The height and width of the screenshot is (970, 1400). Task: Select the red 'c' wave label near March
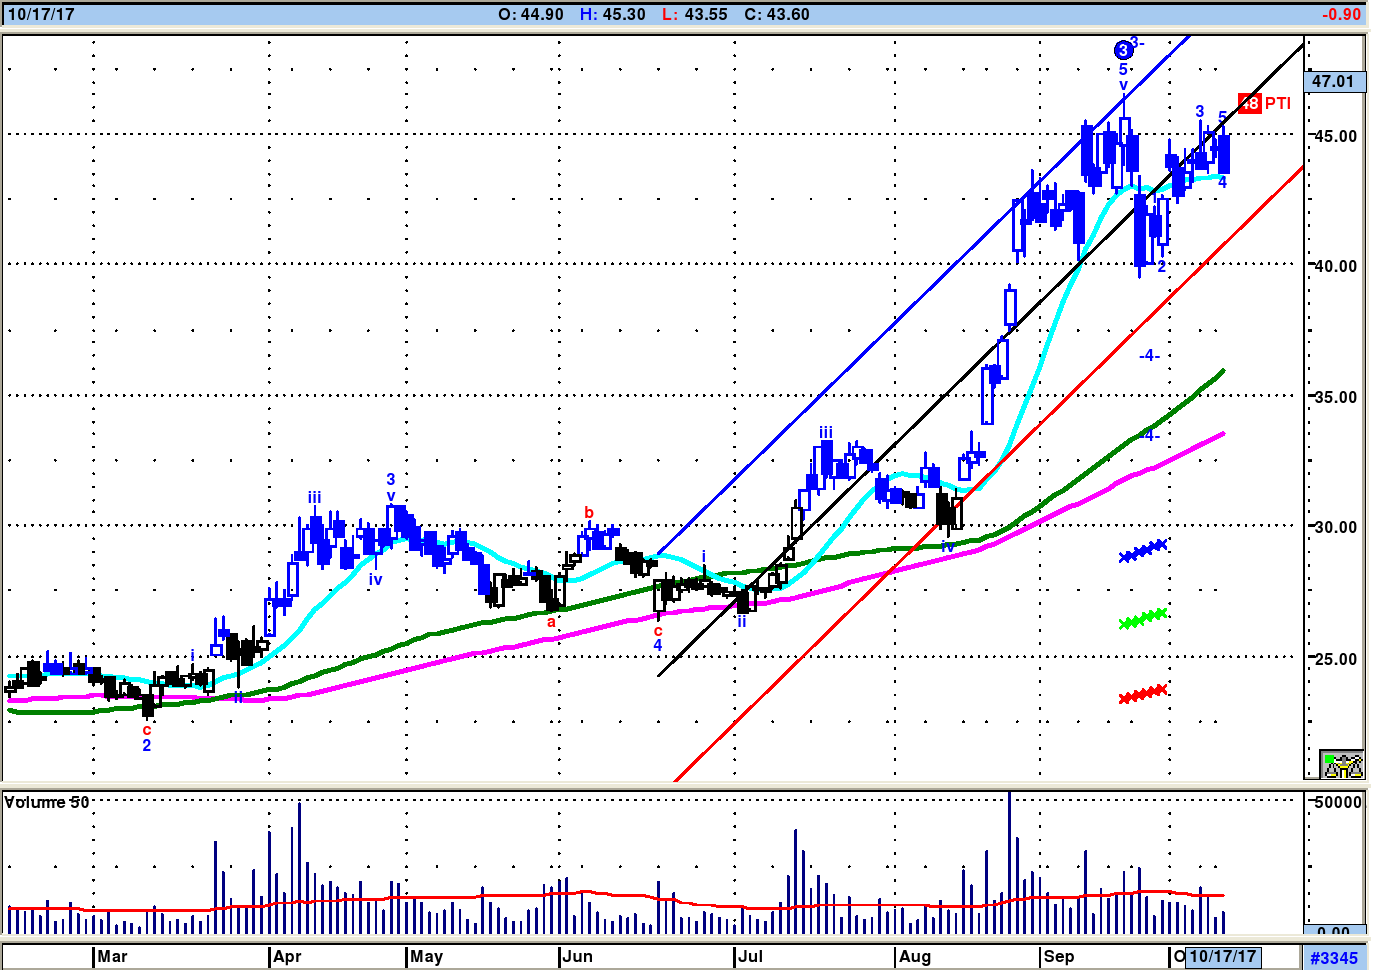click(x=147, y=730)
